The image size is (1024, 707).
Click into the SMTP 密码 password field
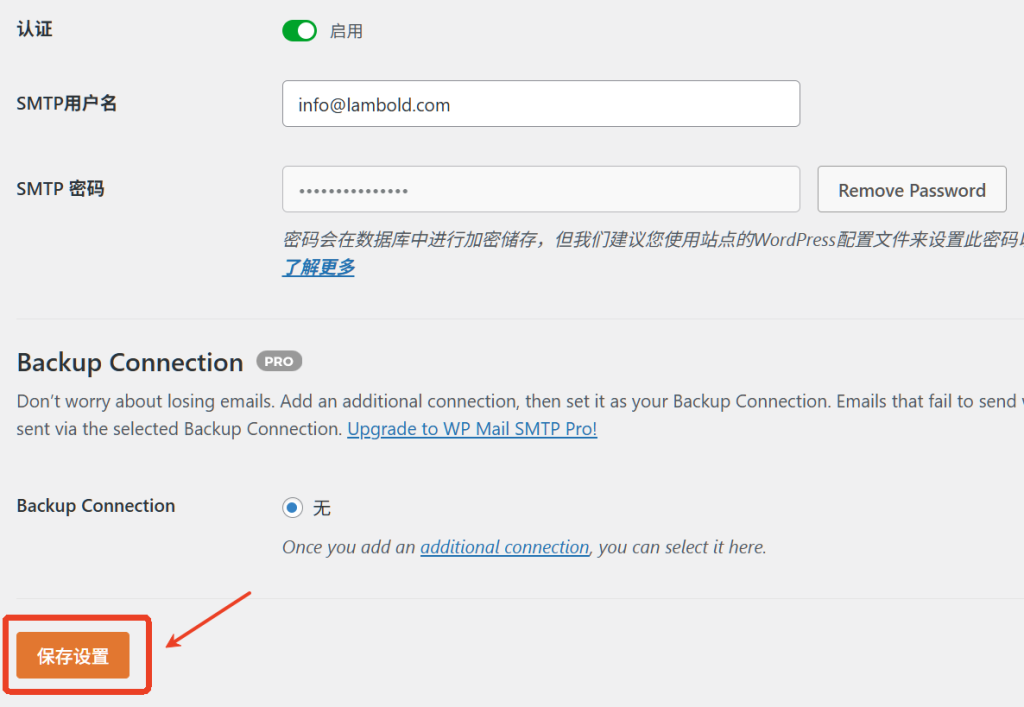pyautogui.click(x=540, y=190)
